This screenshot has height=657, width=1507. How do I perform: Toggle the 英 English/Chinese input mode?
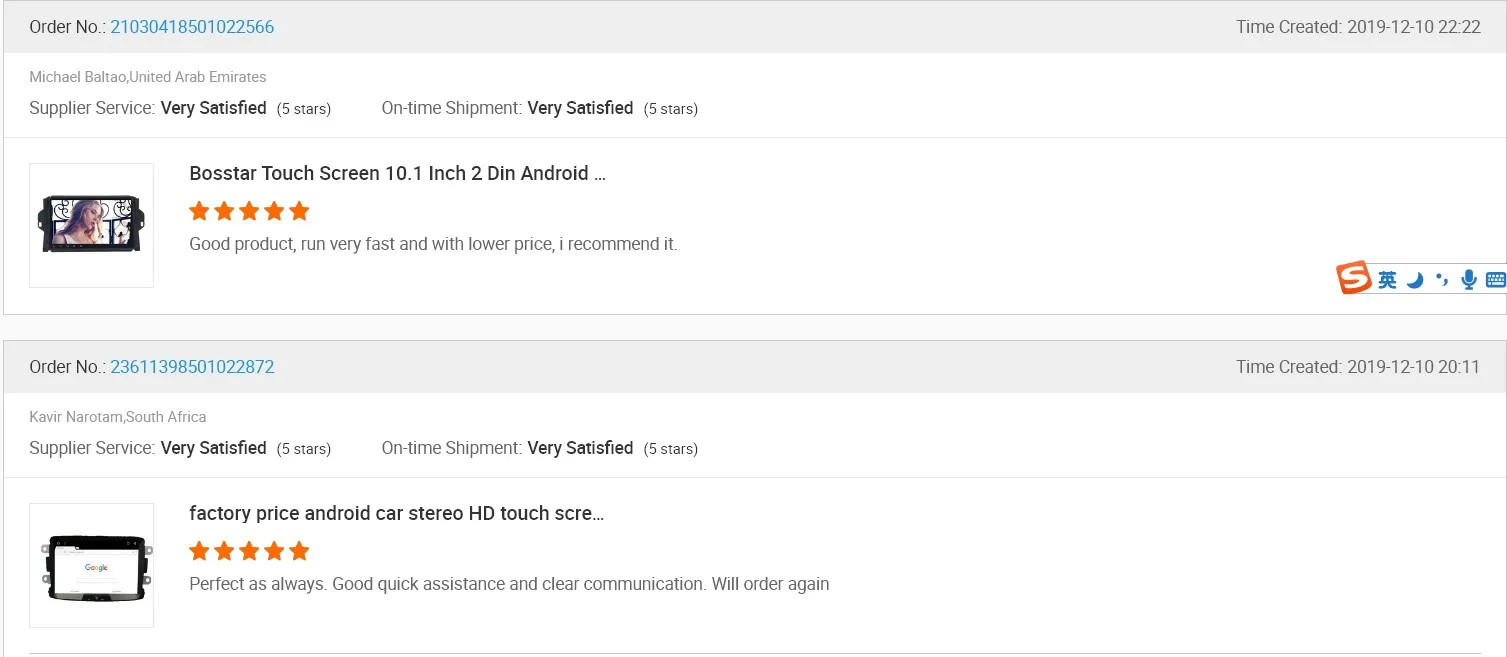1387,281
